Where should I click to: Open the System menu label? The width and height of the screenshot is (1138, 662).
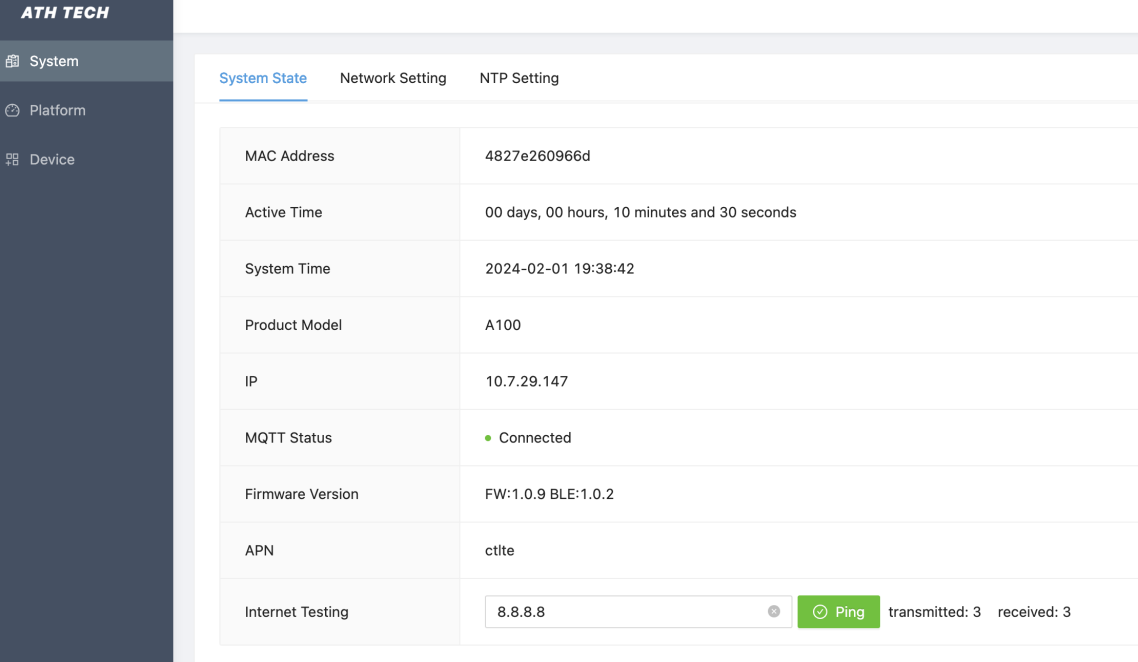(54, 61)
